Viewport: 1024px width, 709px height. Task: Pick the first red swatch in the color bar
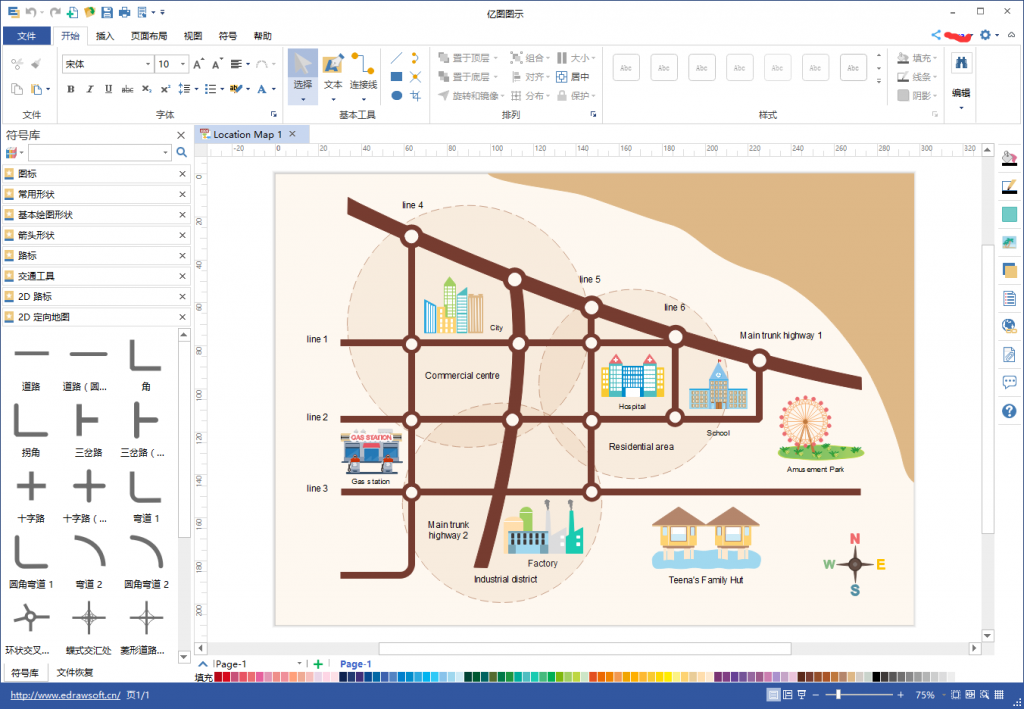click(218, 677)
